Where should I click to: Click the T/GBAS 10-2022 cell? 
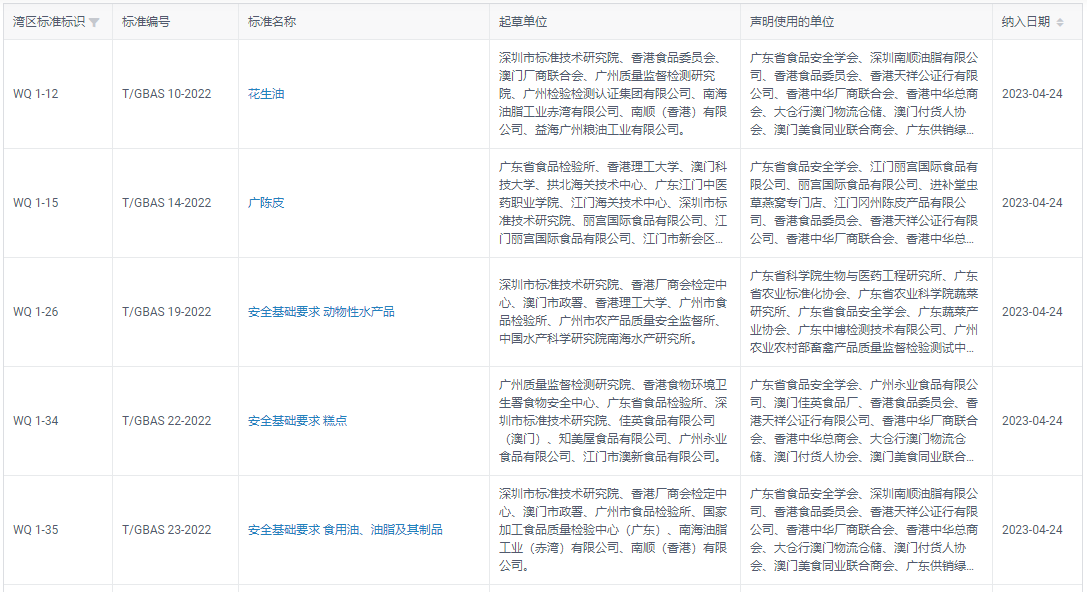(x=166, y=94)
